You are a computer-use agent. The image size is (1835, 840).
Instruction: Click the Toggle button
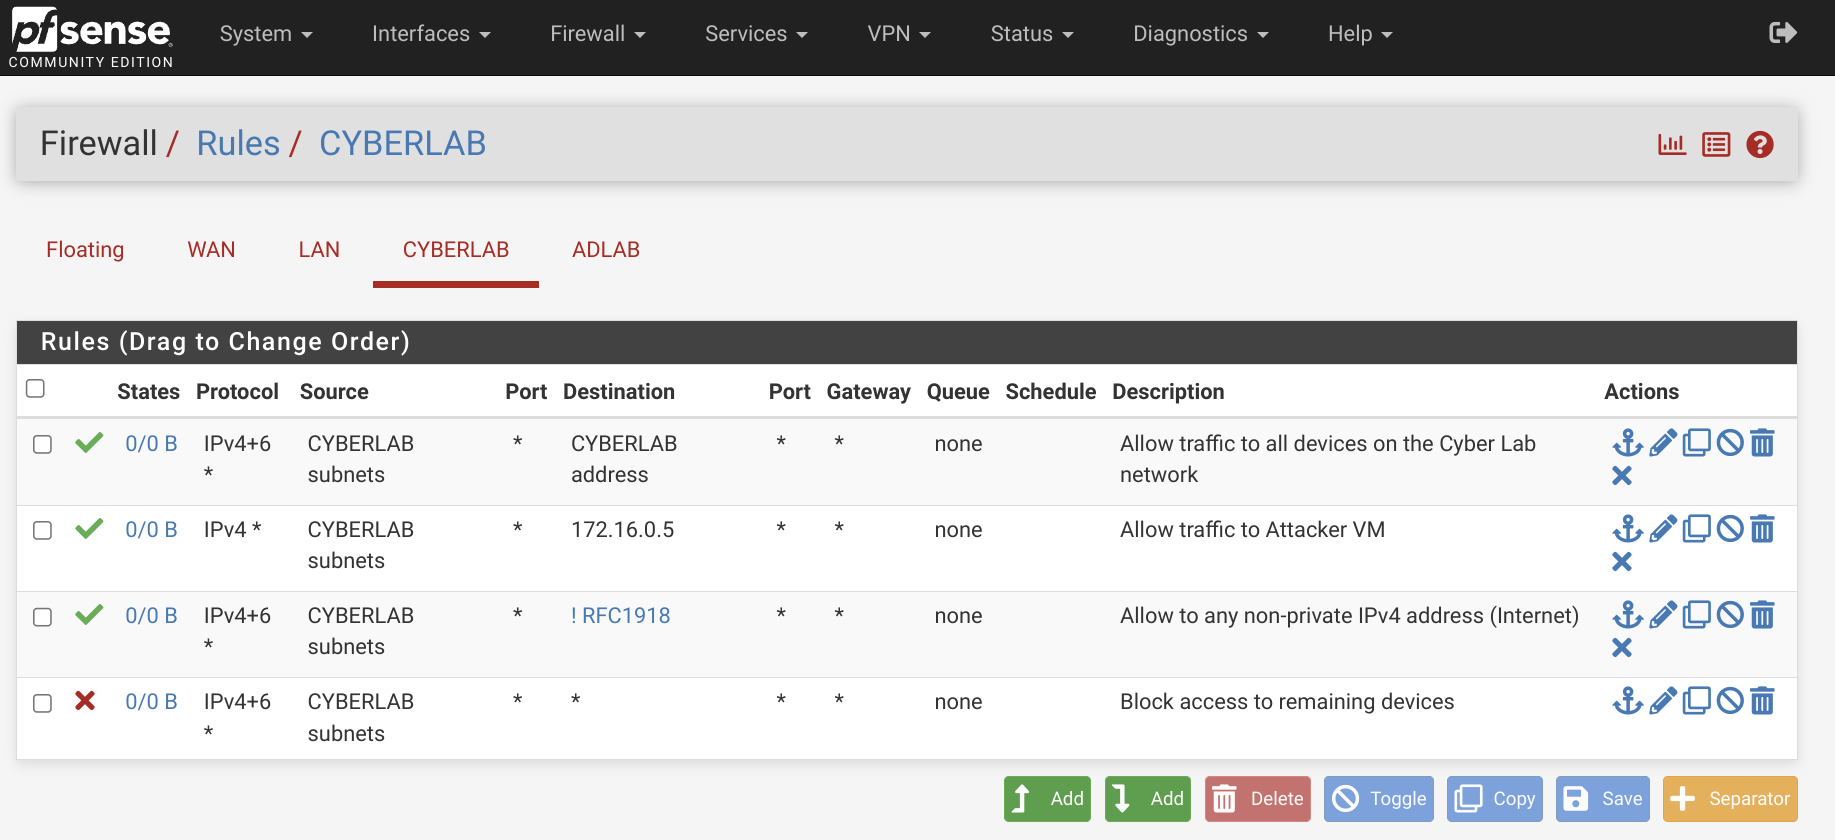pyautogui.click(x=1379, y=799)
